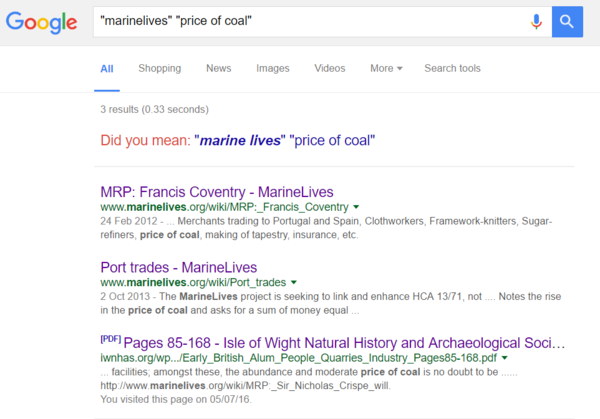Switch to the Shopping tab
600x419 pixels.
[x=159, y=68]
